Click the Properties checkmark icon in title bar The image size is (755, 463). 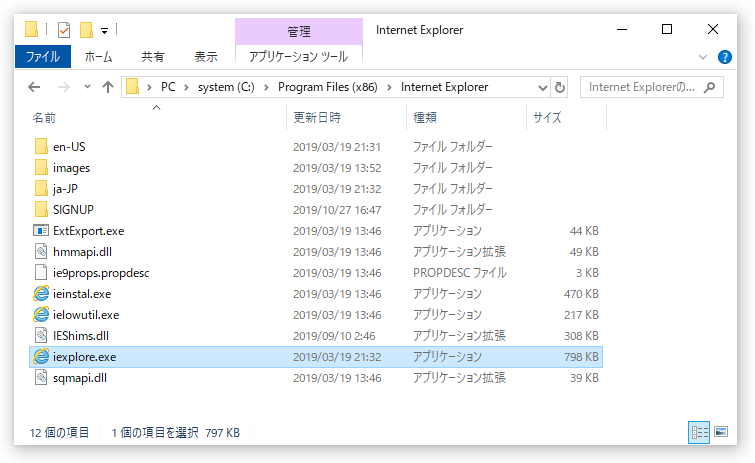[64, 30]
